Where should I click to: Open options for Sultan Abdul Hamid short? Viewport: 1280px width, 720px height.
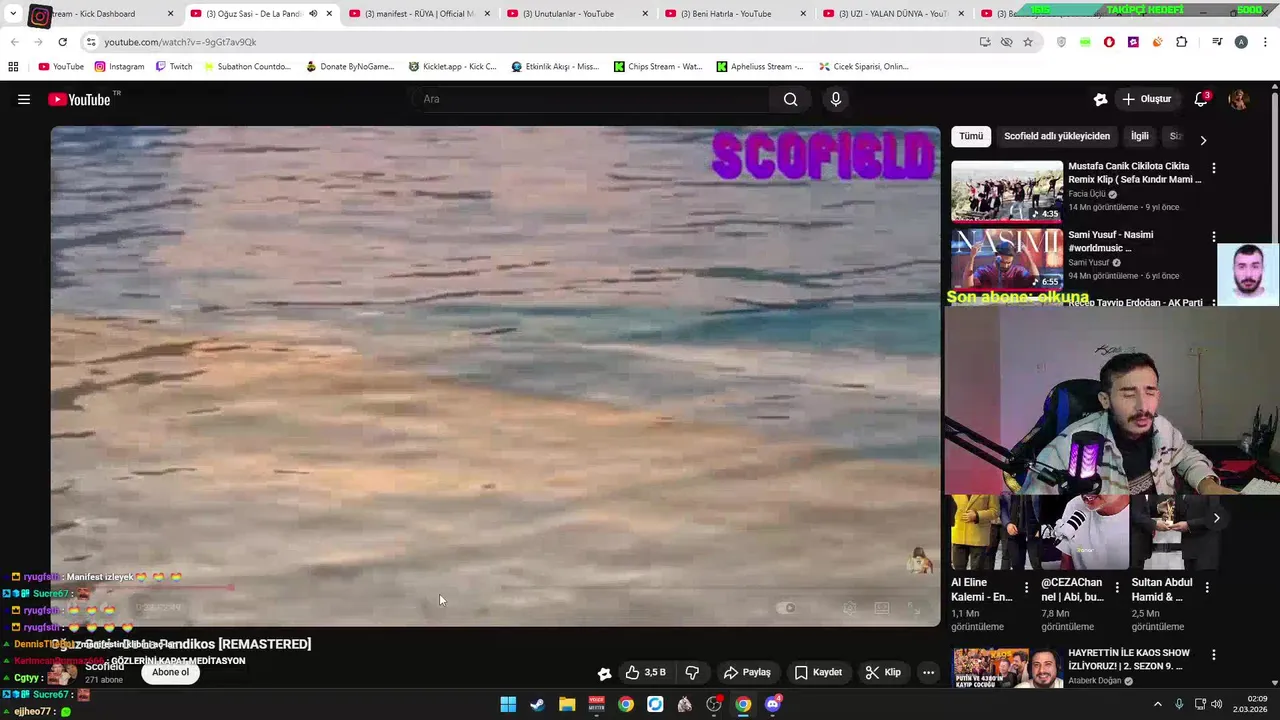[x=1206, y=587]
